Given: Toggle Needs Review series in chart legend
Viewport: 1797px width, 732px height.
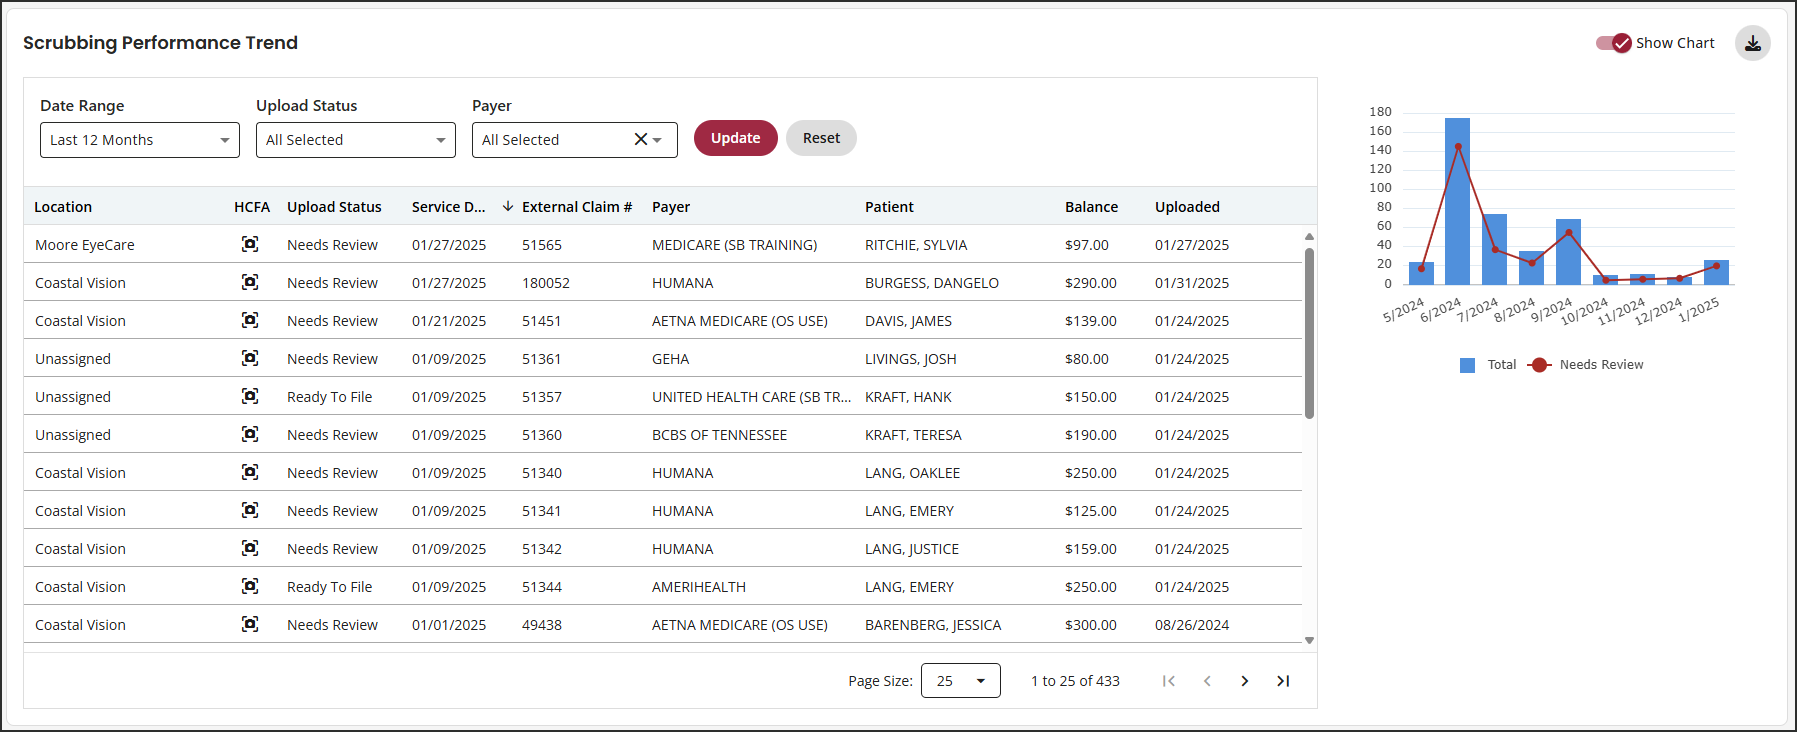Looking at the screenshot, I should click(1586, 365).
